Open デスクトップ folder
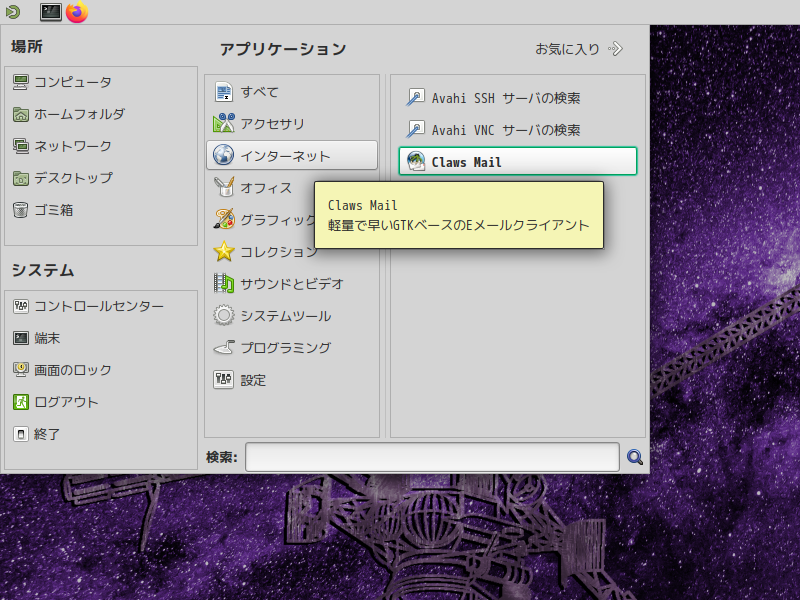The image size is (800, 600). pyautogui.click(x=101, y=178)
